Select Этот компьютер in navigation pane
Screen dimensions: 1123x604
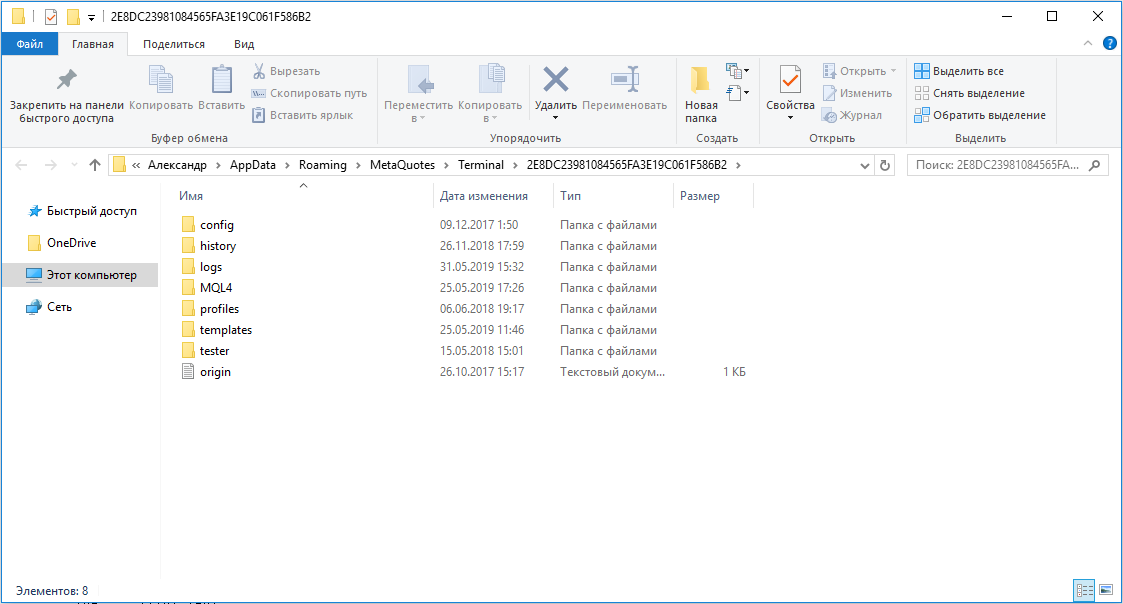[91, 275]
